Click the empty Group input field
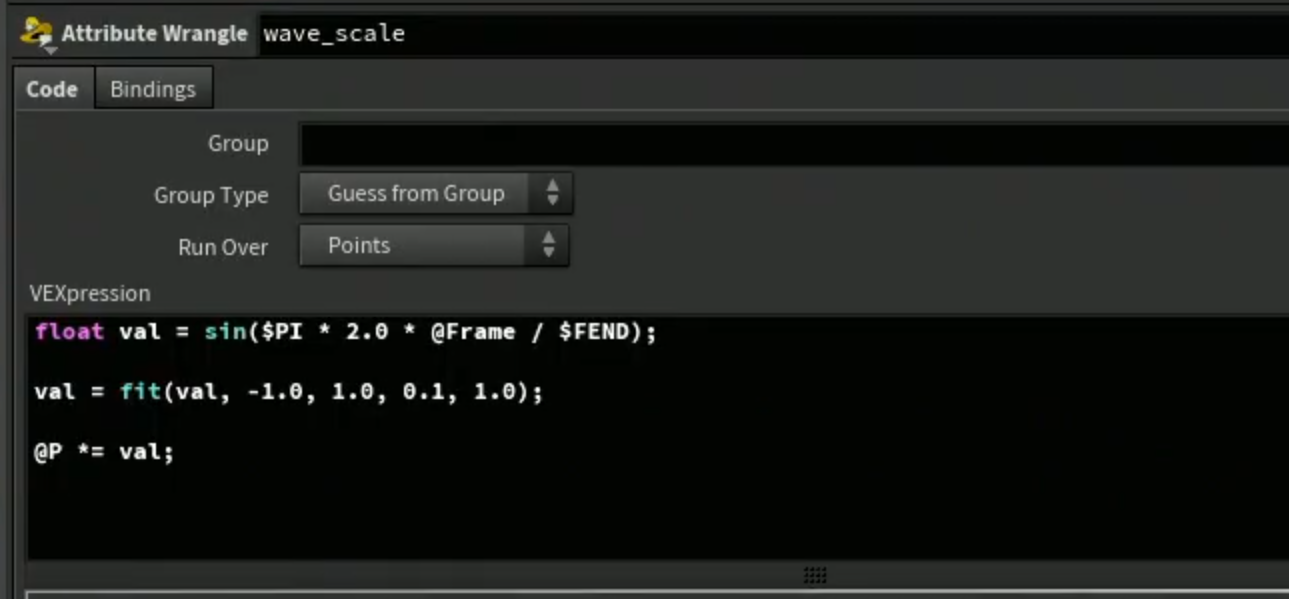The image size is (1289, 599). click(x=794, y=144)
